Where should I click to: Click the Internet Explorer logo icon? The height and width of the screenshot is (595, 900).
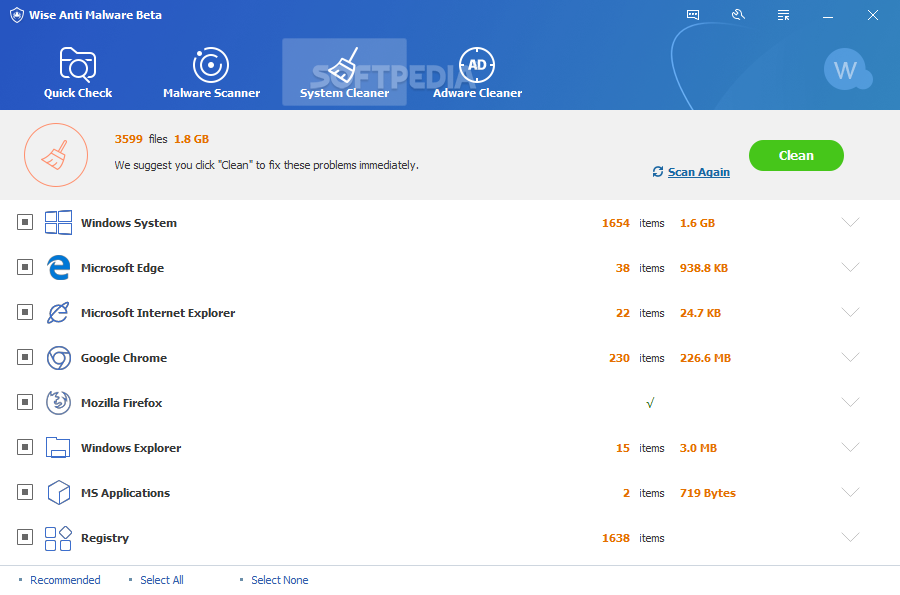(x=59, y=313)
